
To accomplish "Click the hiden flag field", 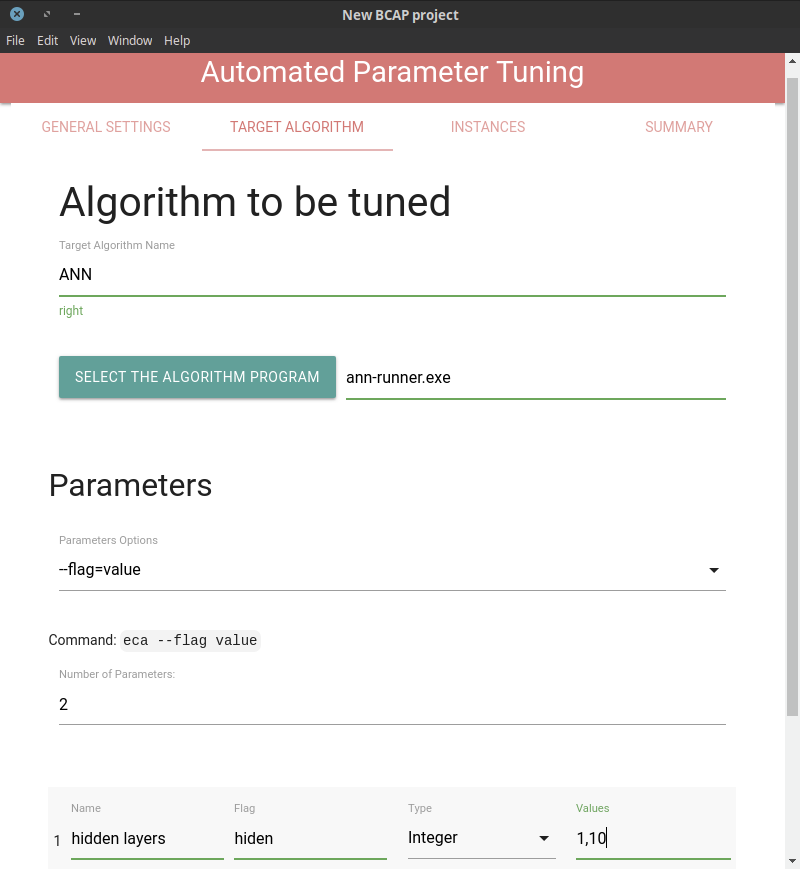I will [310, 839].
